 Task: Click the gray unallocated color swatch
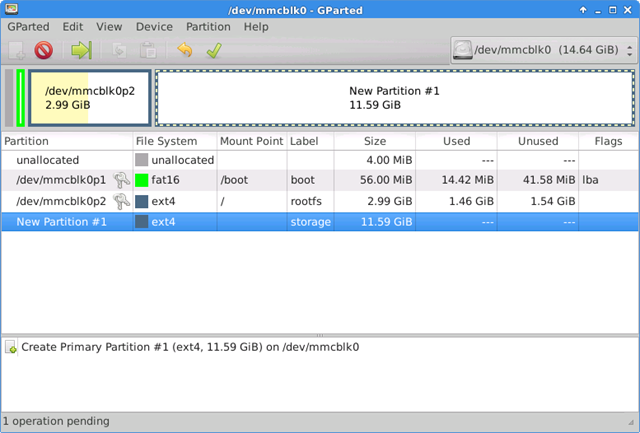tap(142, 160)
